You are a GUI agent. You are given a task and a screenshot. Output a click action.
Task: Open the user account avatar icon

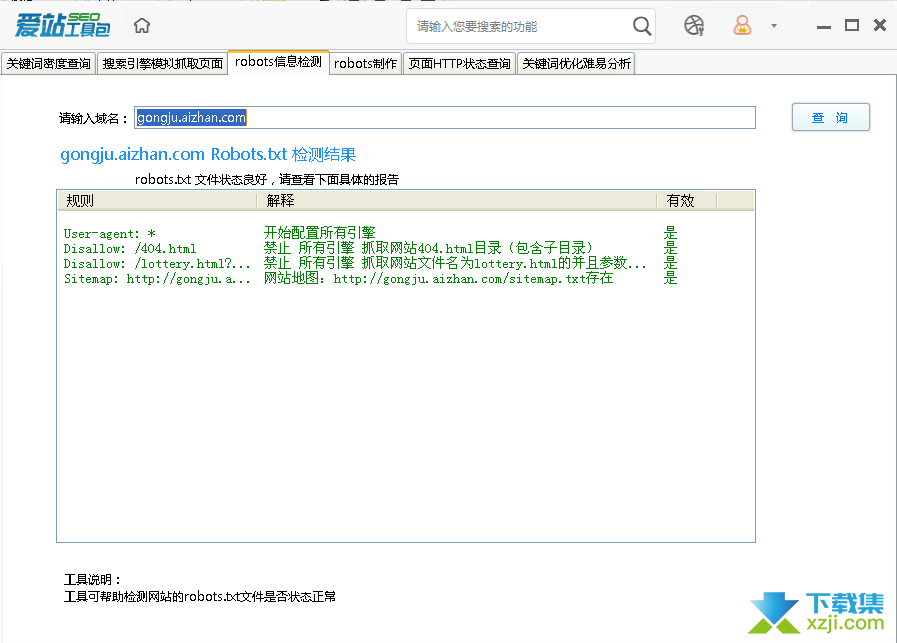pyautogui.click(x=742, y=26)
